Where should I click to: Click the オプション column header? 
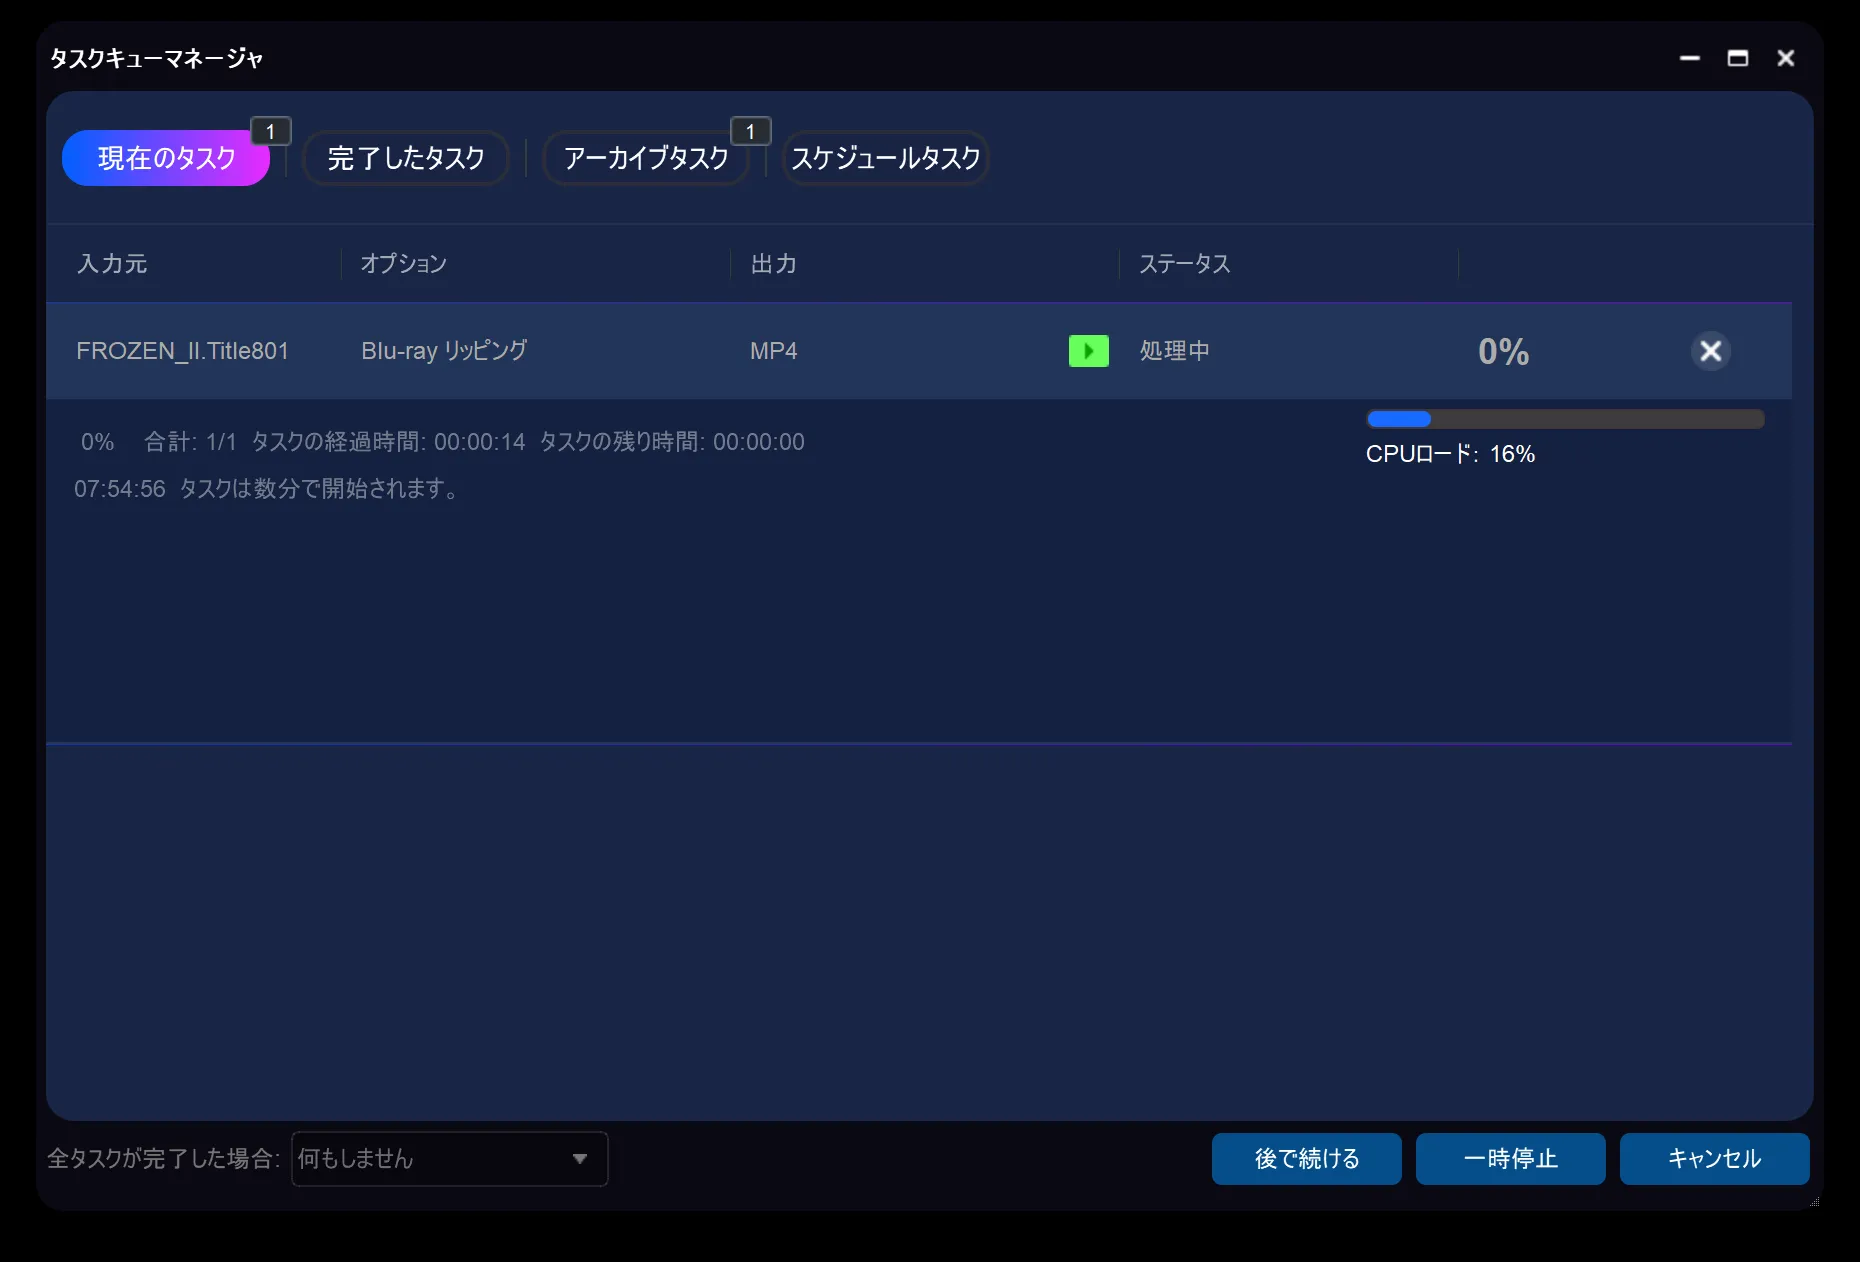404,264
